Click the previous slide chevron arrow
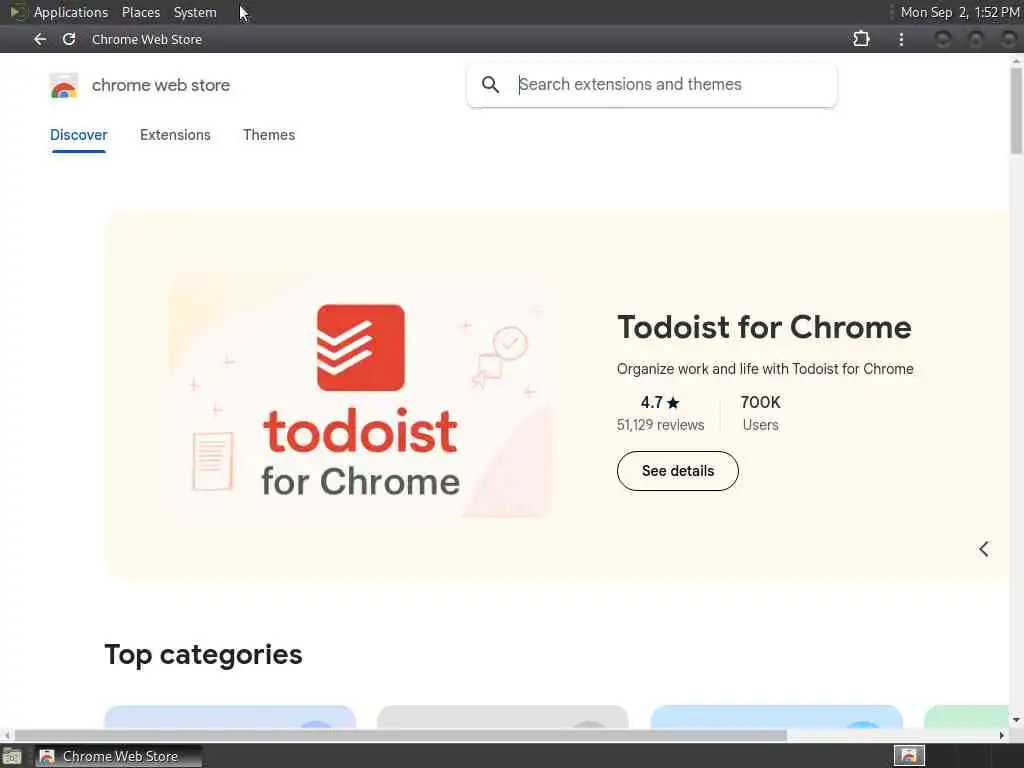 [x=984, y=549]
